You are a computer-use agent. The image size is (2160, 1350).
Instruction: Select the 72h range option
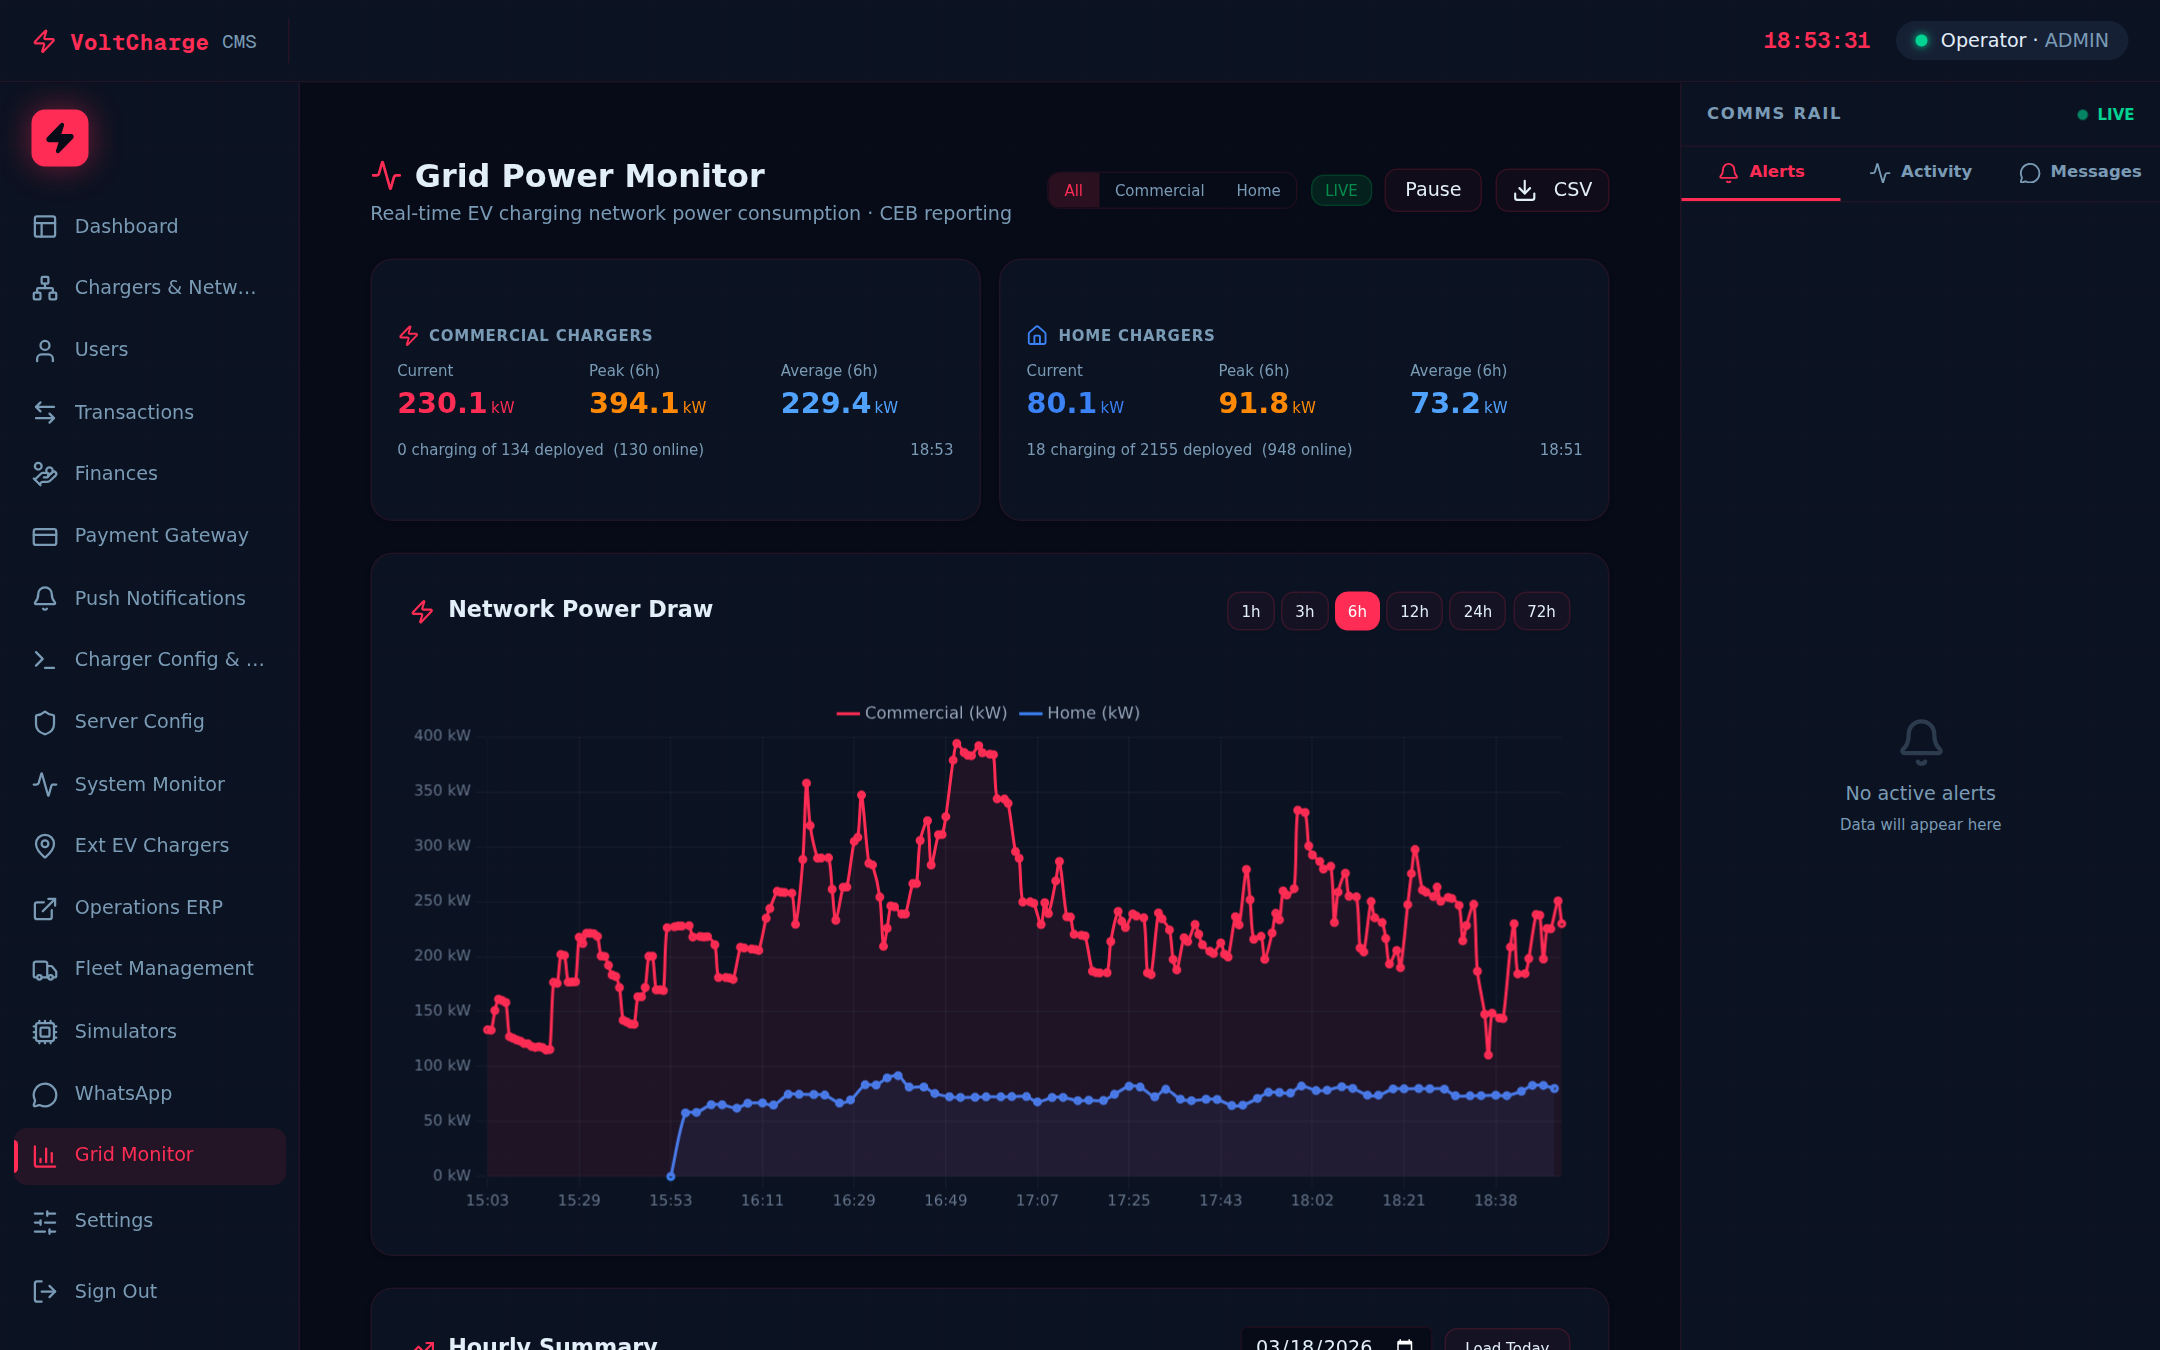1541,611
